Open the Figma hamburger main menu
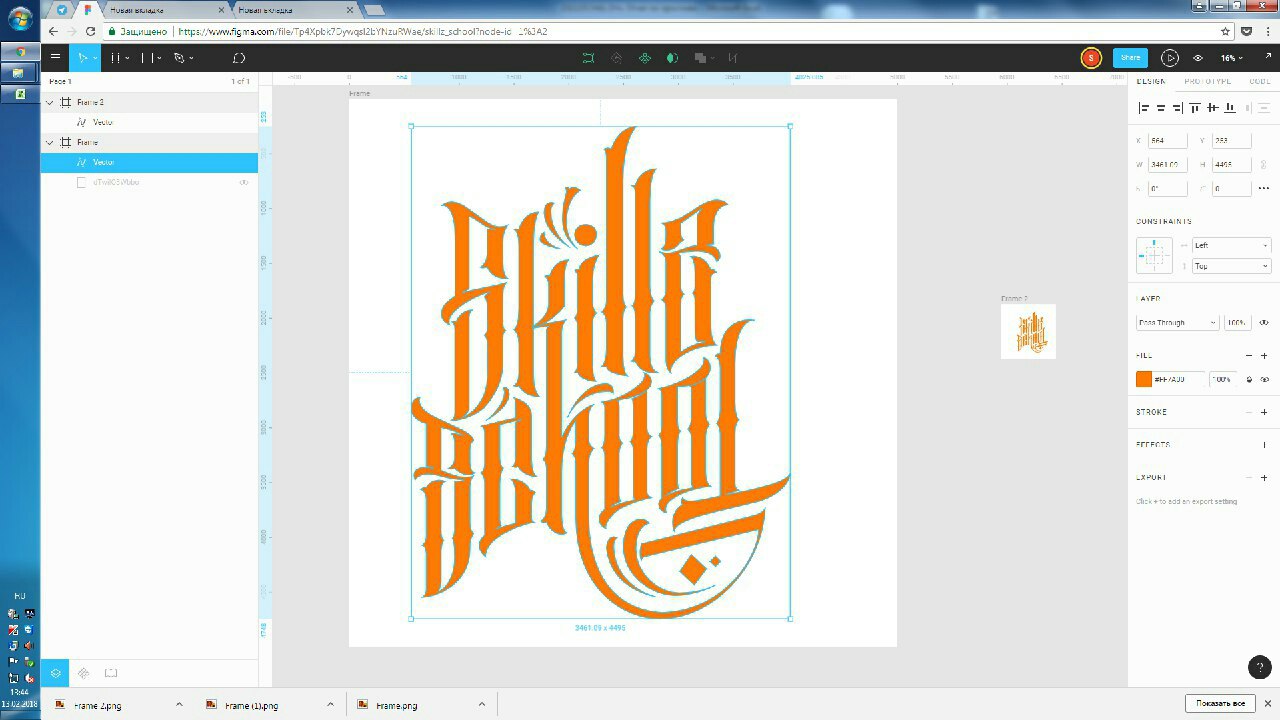1280x720 pixels. (x=55, y=58)
